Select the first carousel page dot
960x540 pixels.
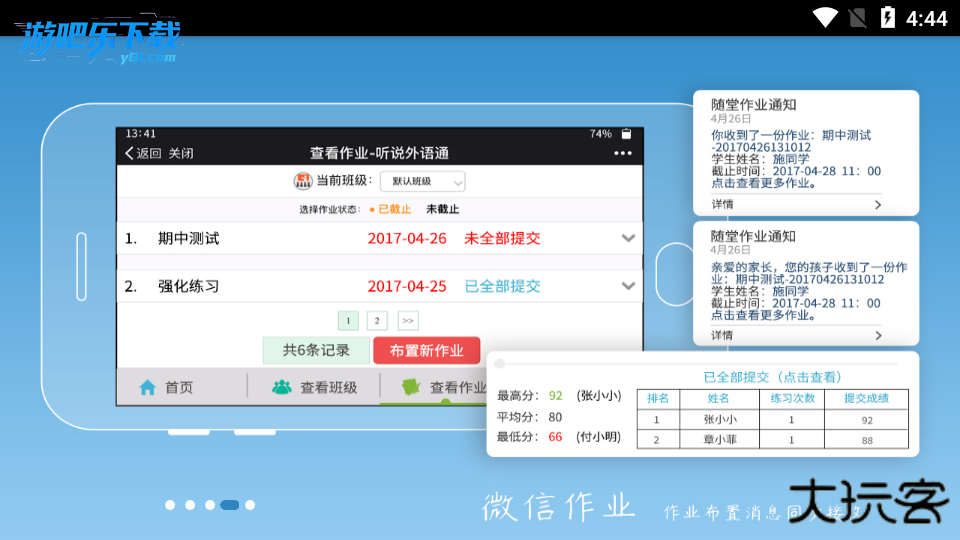click(170, 505)
